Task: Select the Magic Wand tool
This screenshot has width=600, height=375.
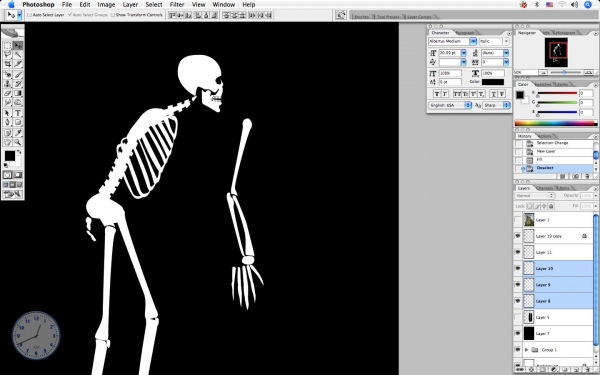Action: [x=18, y=55]
